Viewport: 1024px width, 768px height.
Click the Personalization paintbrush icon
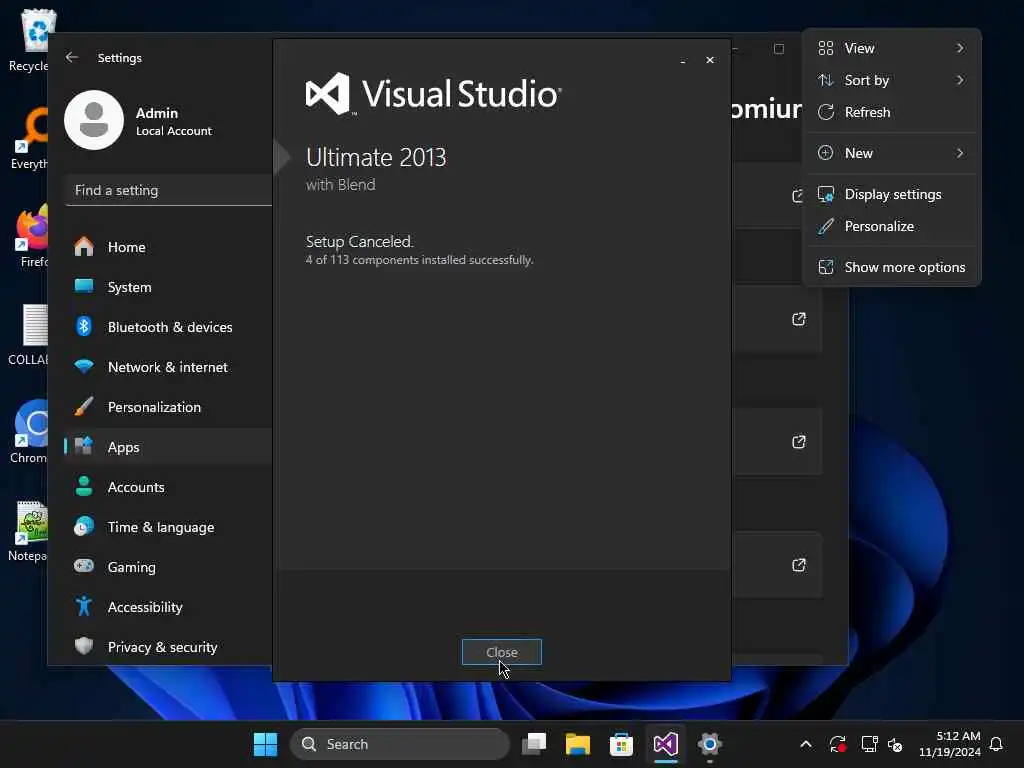click(x=84, y=406)
